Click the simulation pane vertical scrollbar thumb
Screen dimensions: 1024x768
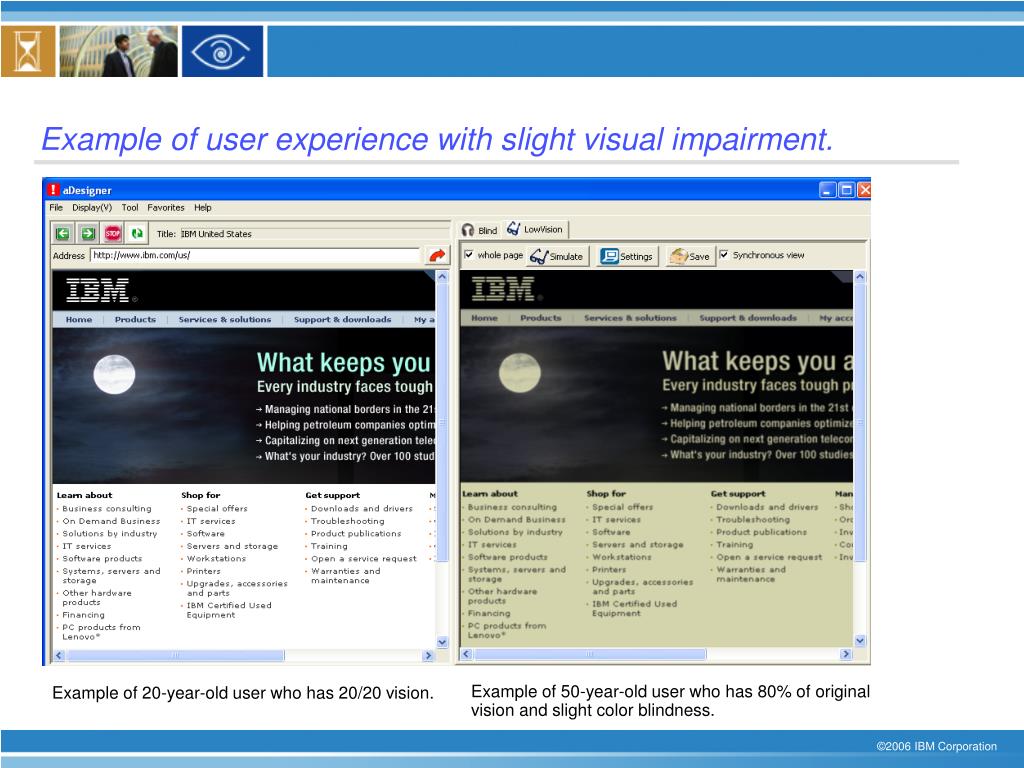coord(859,422)
